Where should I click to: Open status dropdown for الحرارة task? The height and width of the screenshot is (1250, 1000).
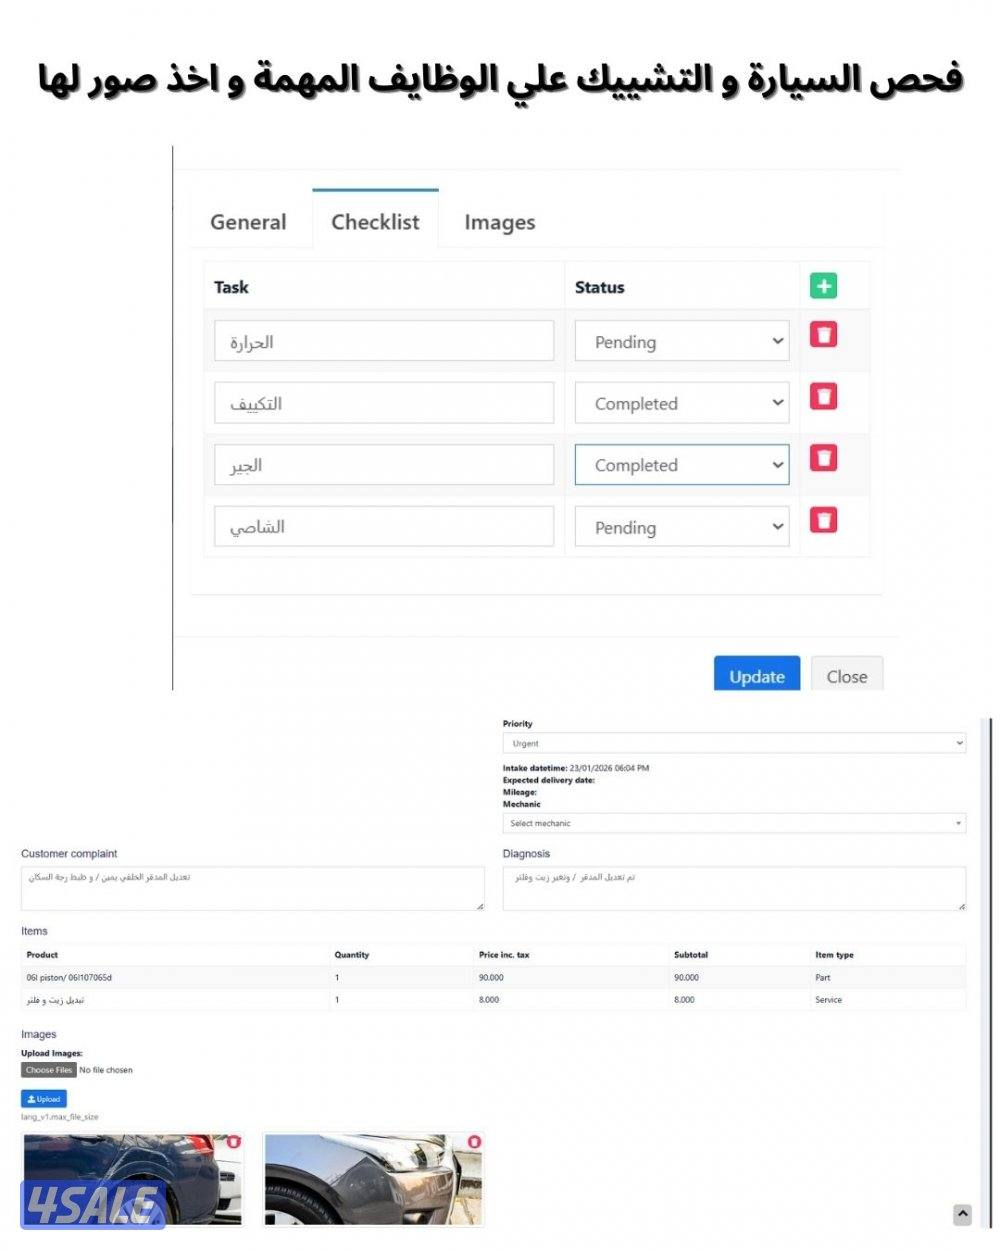tap(681, 342)
